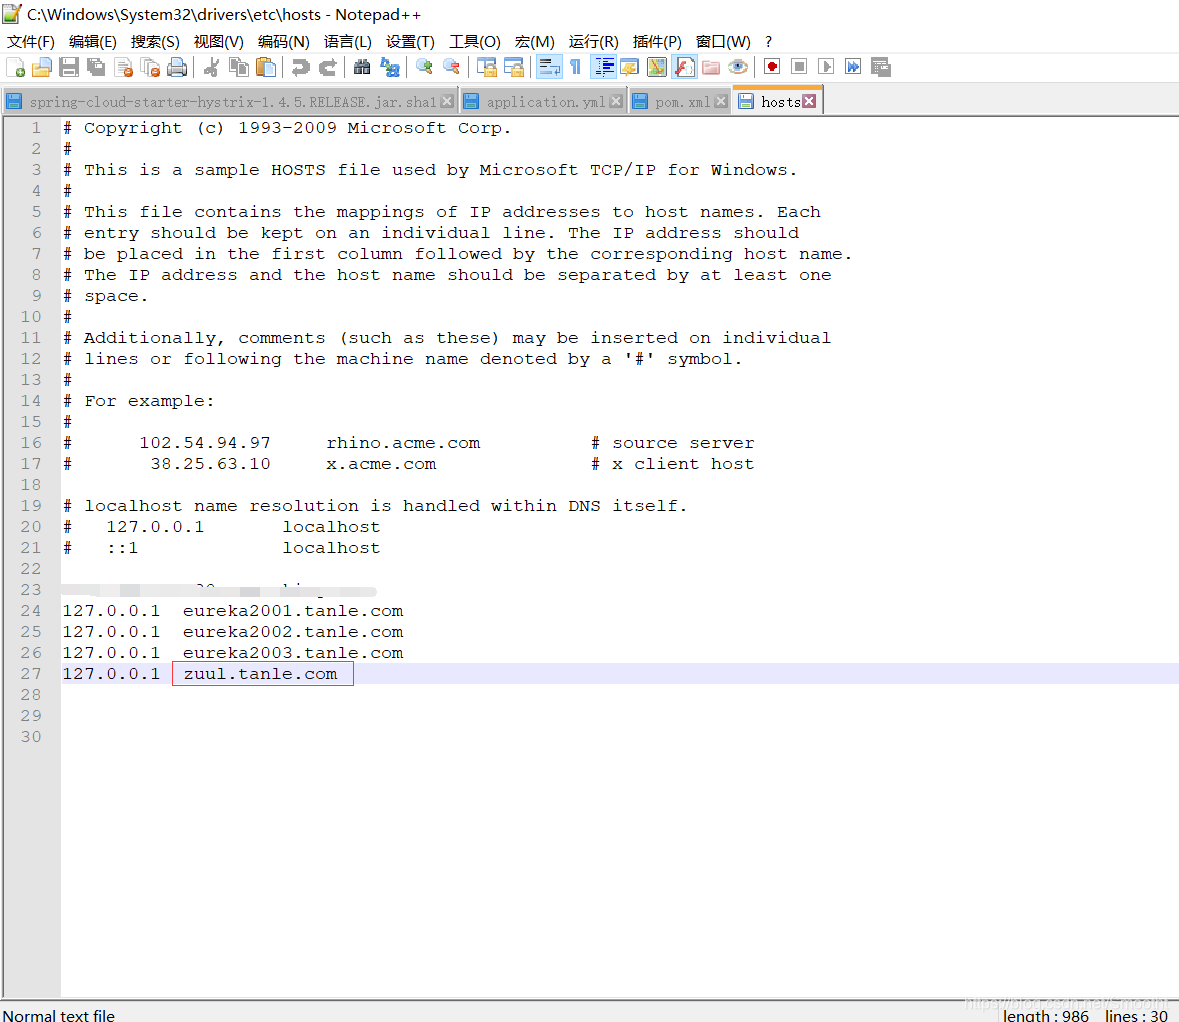Open user defined language icon
Image resolution: width=1179 pixels, height=1022 pixels.
[629, 68]
